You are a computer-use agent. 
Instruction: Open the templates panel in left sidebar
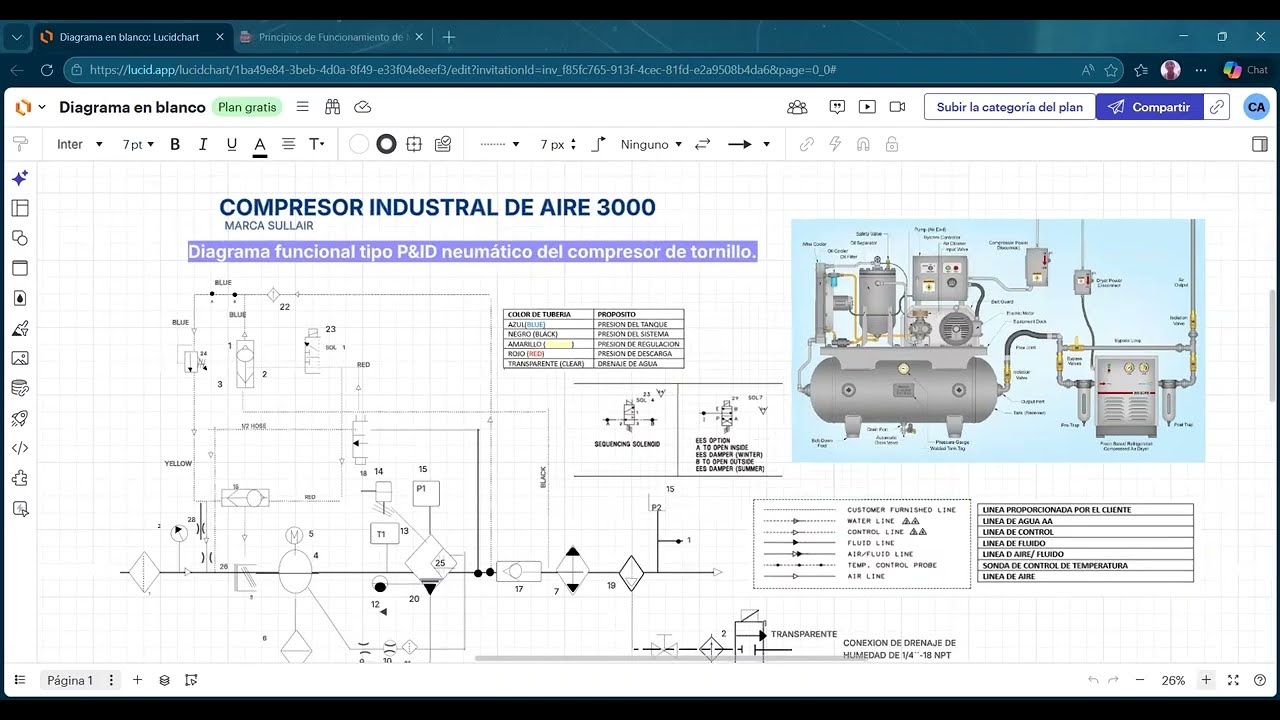[20, 208]
